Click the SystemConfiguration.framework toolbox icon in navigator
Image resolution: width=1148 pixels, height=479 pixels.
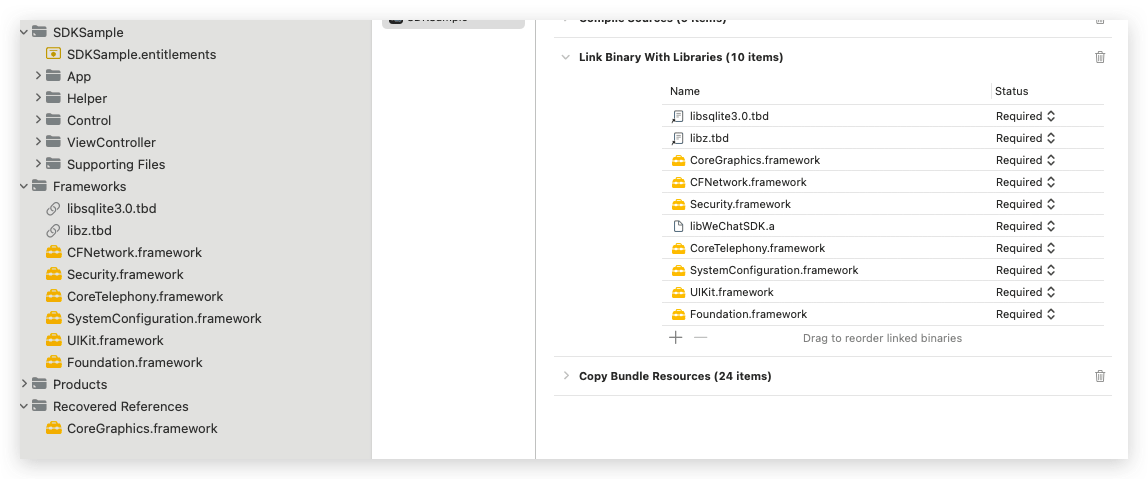(53, 319)
